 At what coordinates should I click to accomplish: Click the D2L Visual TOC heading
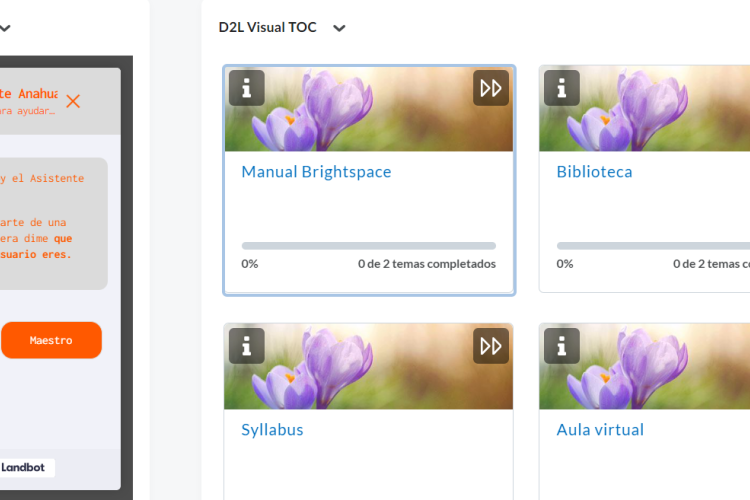coord(267,28)
